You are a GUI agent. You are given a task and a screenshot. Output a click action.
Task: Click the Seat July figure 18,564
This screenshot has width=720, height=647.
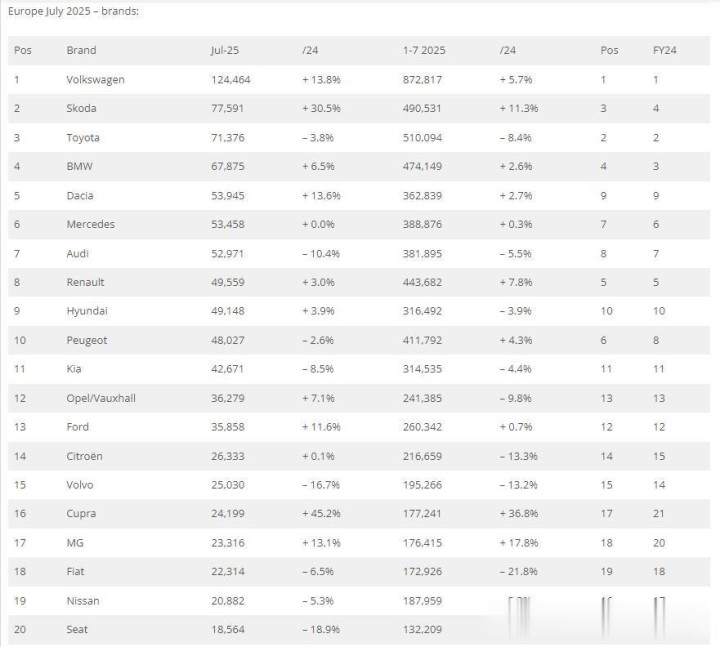pos(228,629)
